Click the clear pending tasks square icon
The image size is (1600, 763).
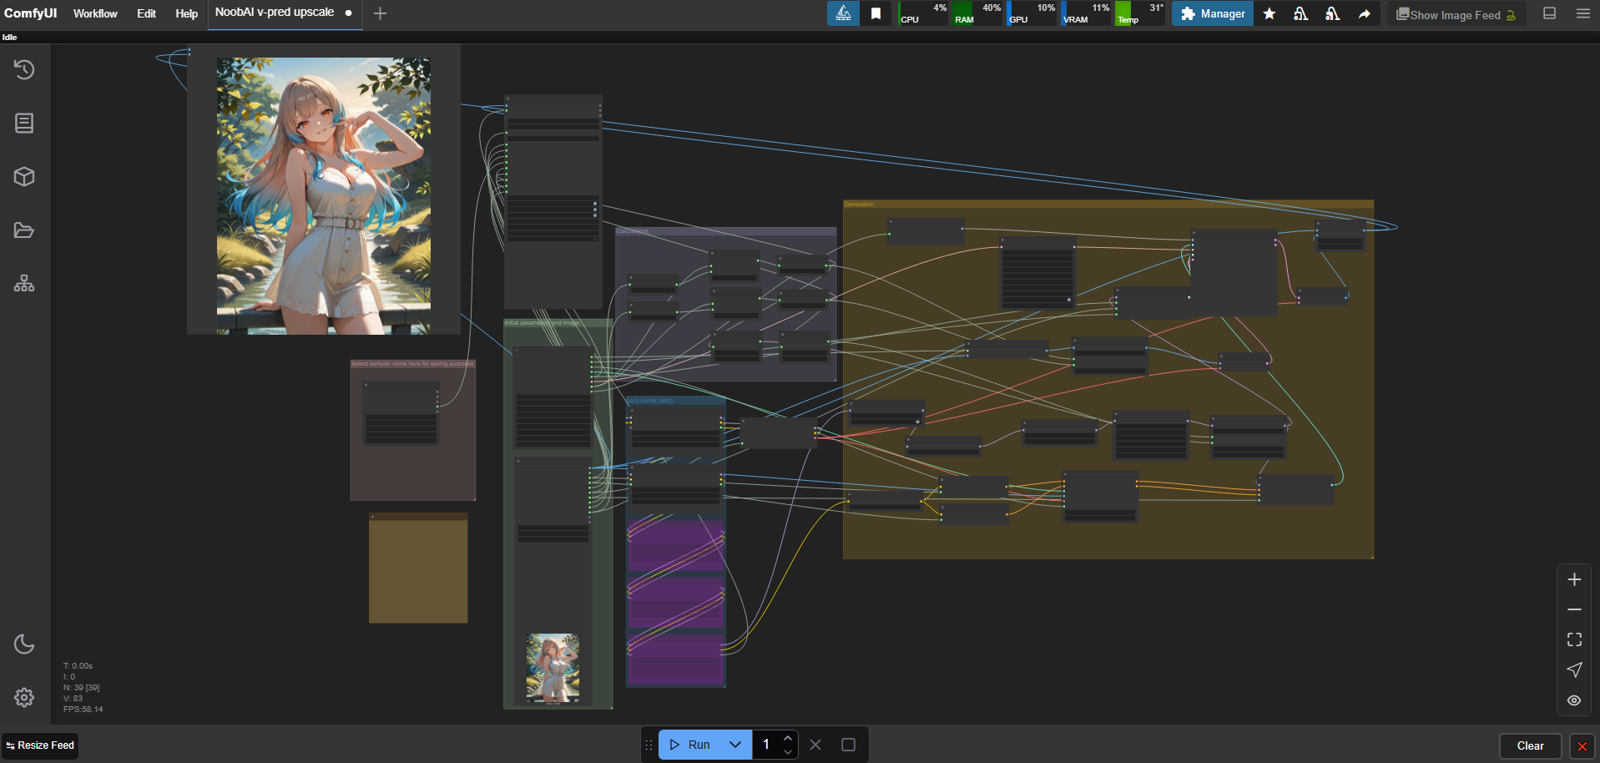[848, 744]
